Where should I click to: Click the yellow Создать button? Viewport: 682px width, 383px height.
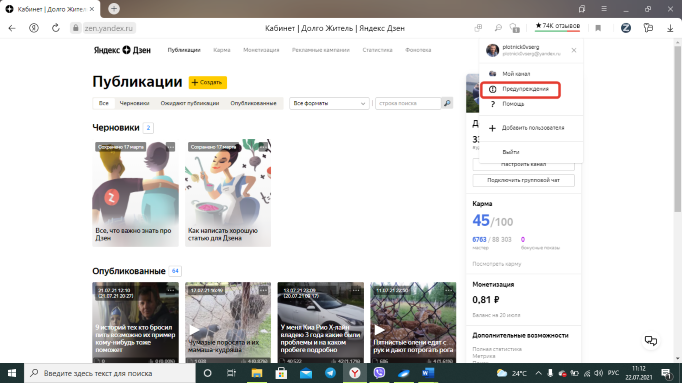coord(207,82)
